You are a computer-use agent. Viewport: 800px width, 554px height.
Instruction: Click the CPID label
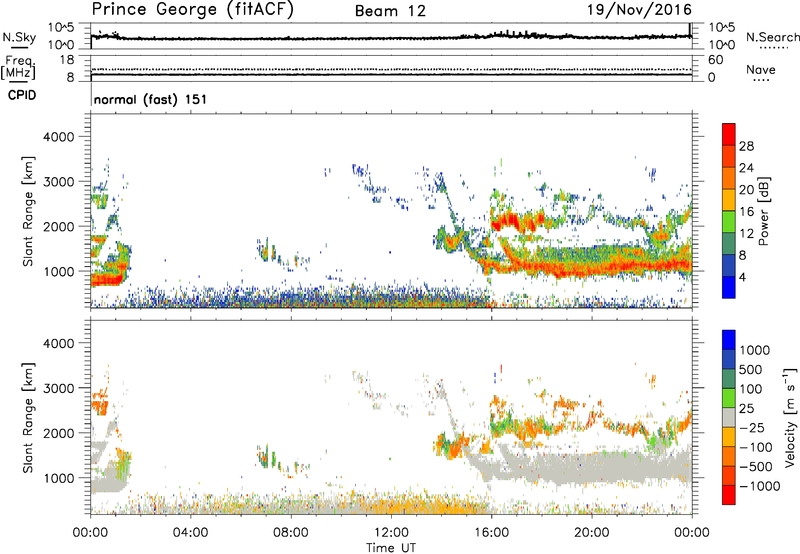click(x=22, y=95)
